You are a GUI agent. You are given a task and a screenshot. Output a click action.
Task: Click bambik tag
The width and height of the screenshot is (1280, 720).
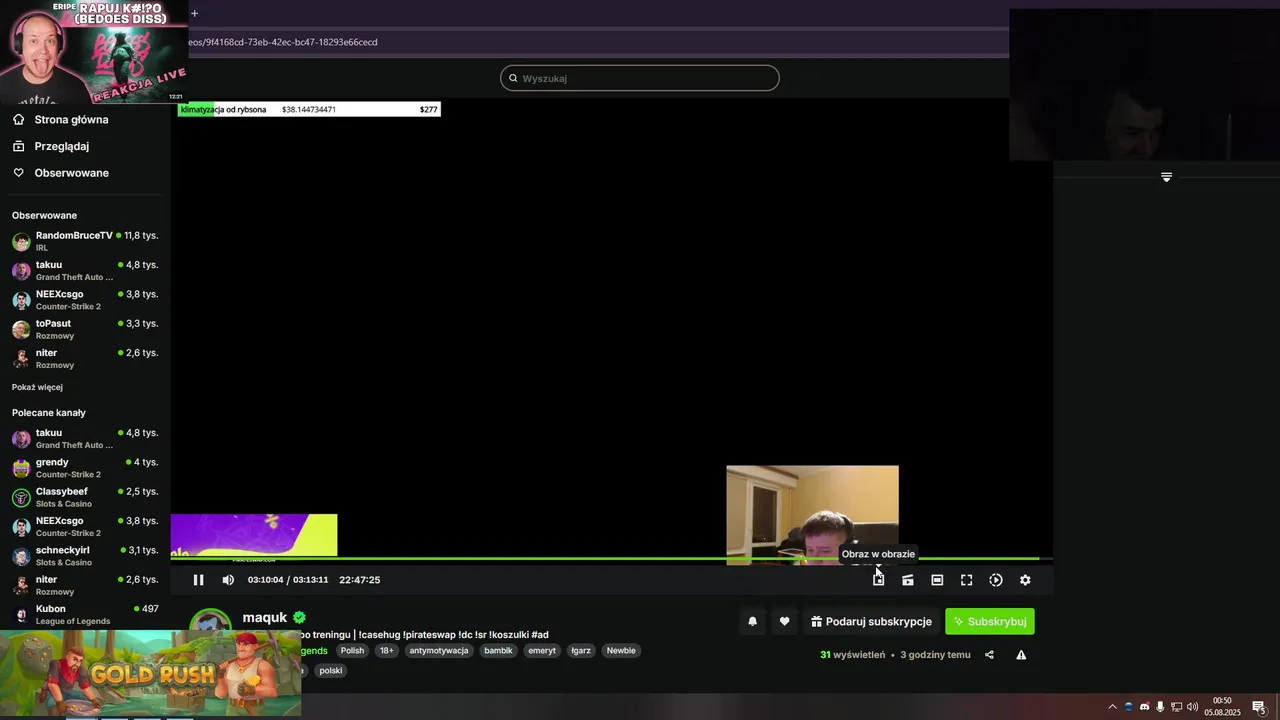tap(498, 650)
